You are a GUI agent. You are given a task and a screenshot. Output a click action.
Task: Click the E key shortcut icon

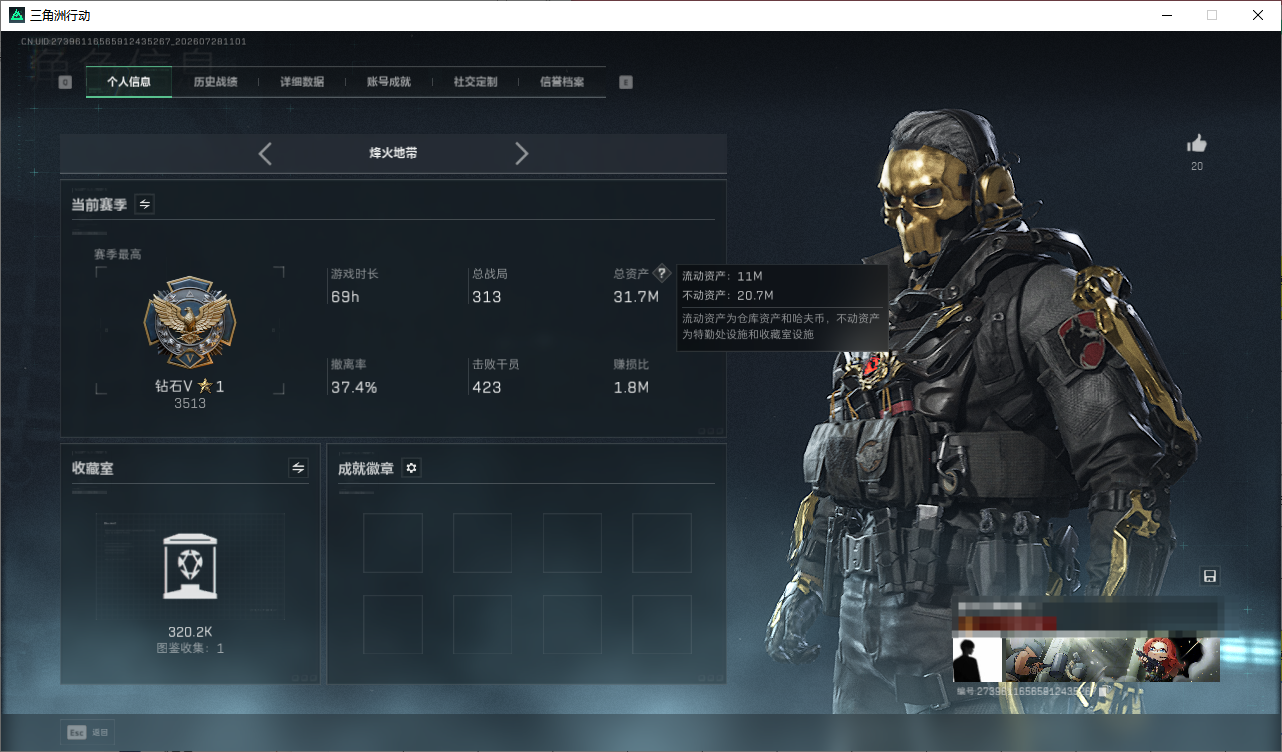626,82
